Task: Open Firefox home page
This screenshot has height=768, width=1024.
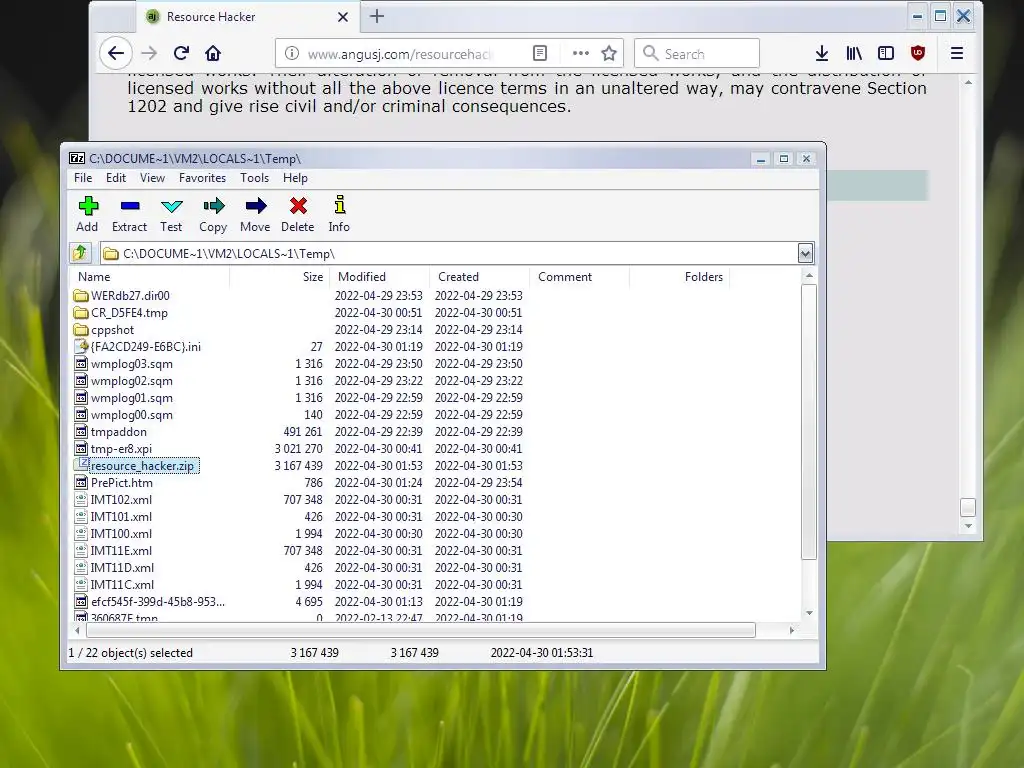Action: coord(213,54)
